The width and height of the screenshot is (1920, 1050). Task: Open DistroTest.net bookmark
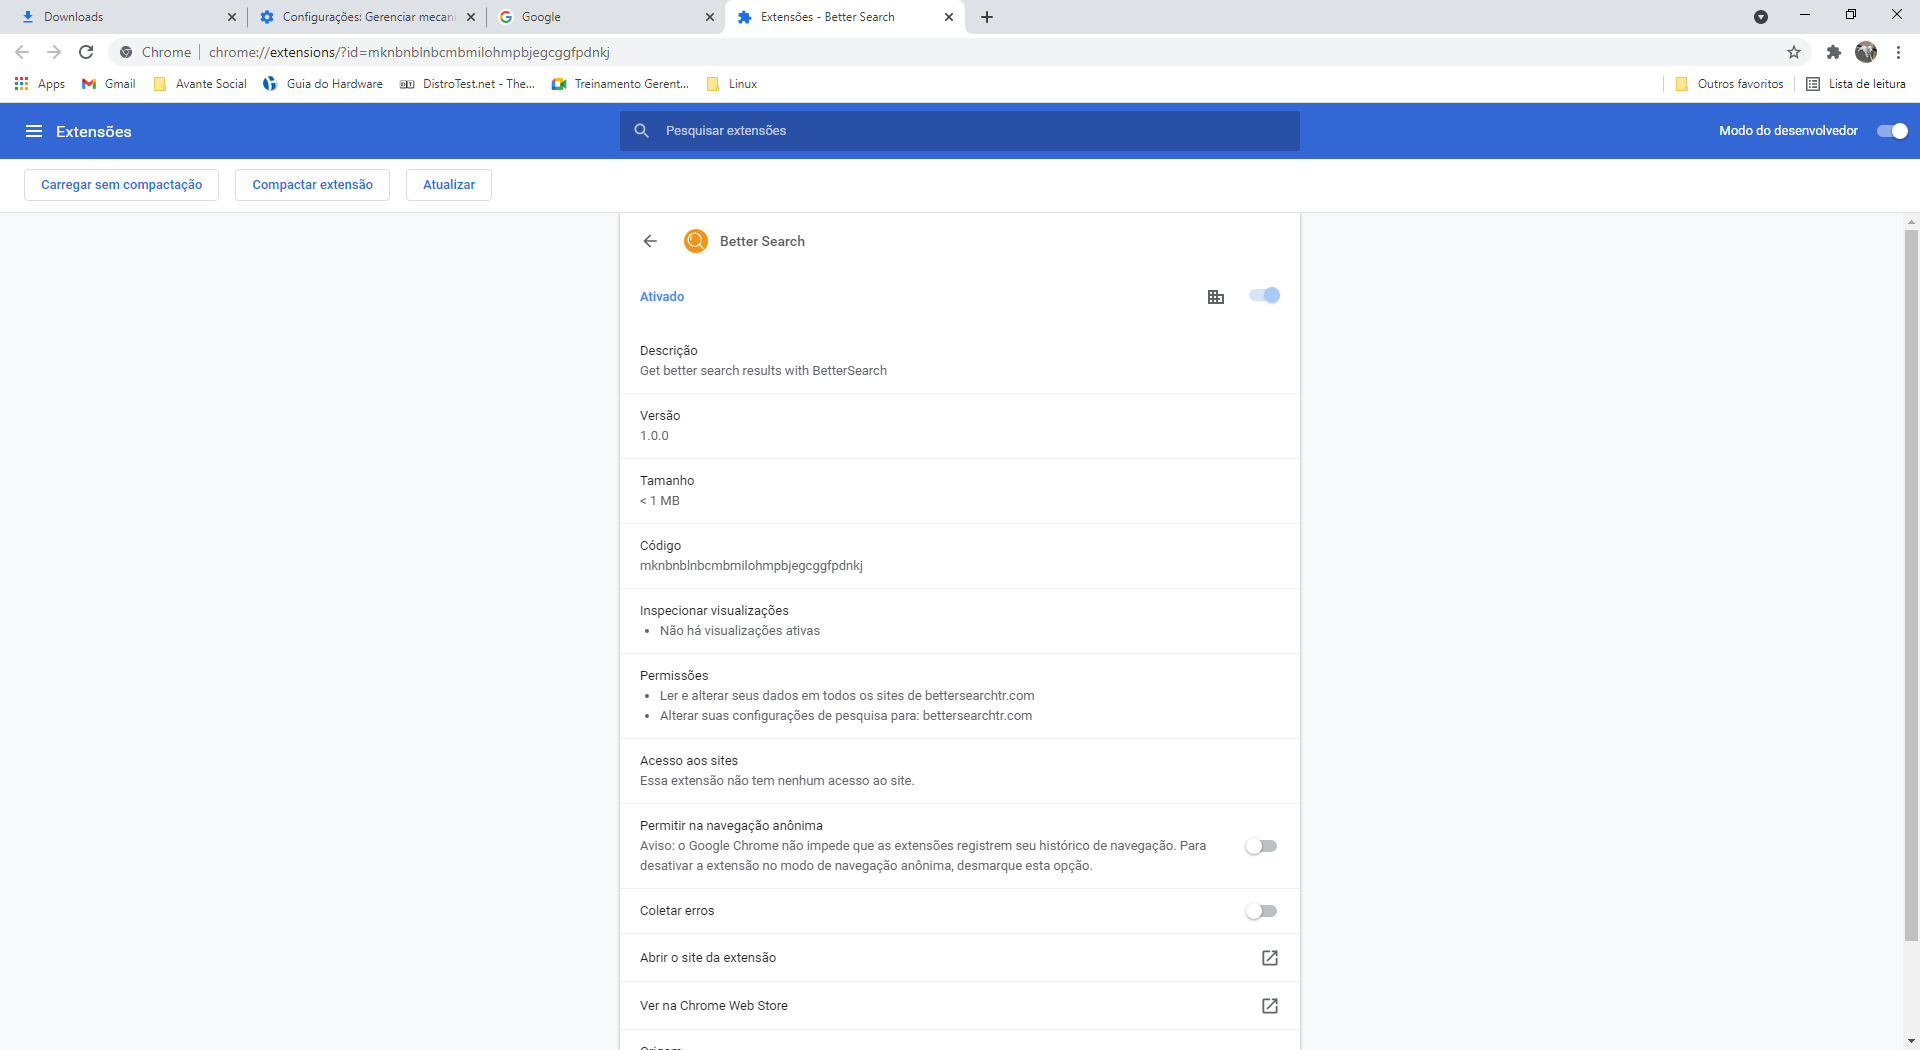click(468, 84)
